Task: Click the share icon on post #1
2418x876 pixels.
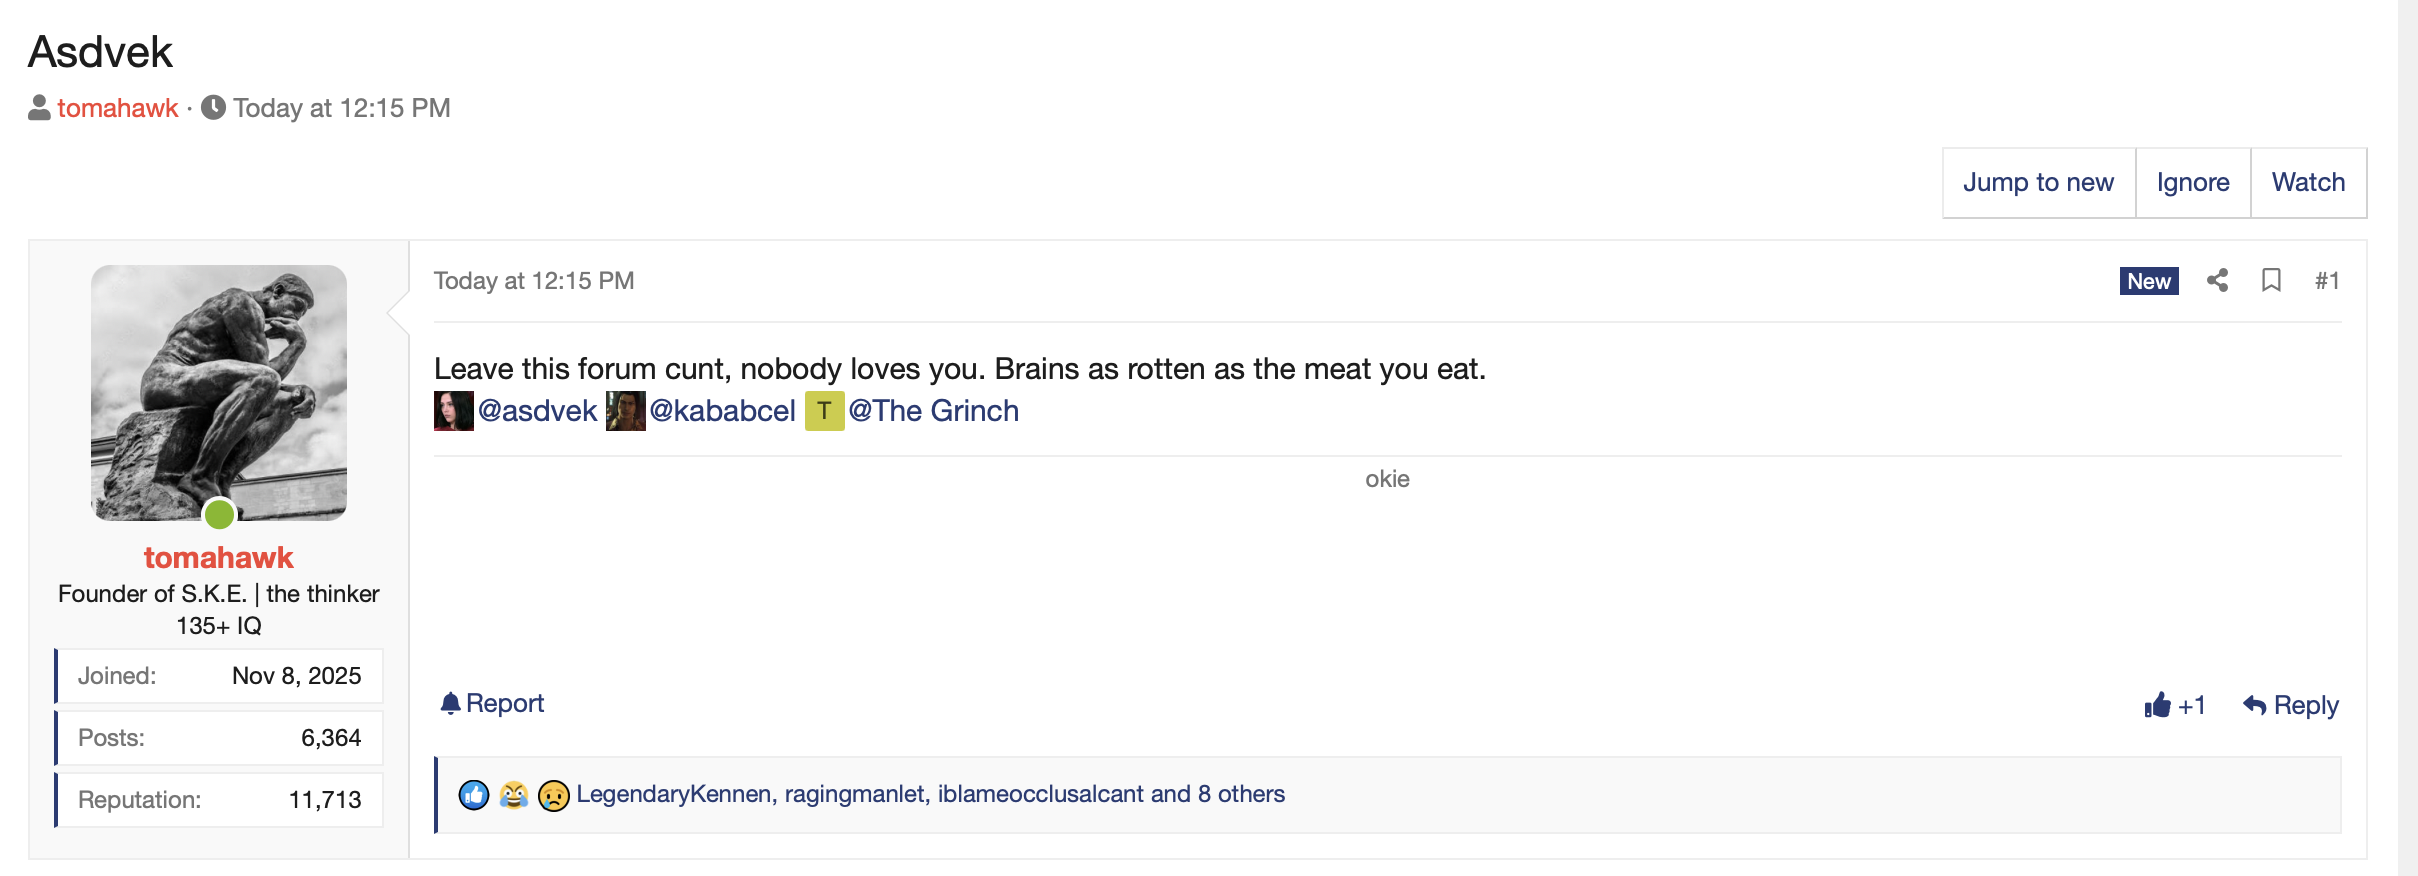Action: [x=2217, y=281]
